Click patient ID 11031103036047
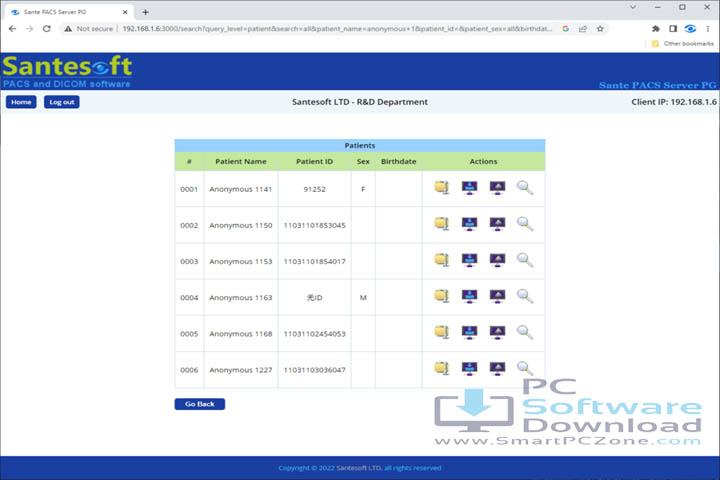This screenshot has height=480, width=720. [315, 370]
